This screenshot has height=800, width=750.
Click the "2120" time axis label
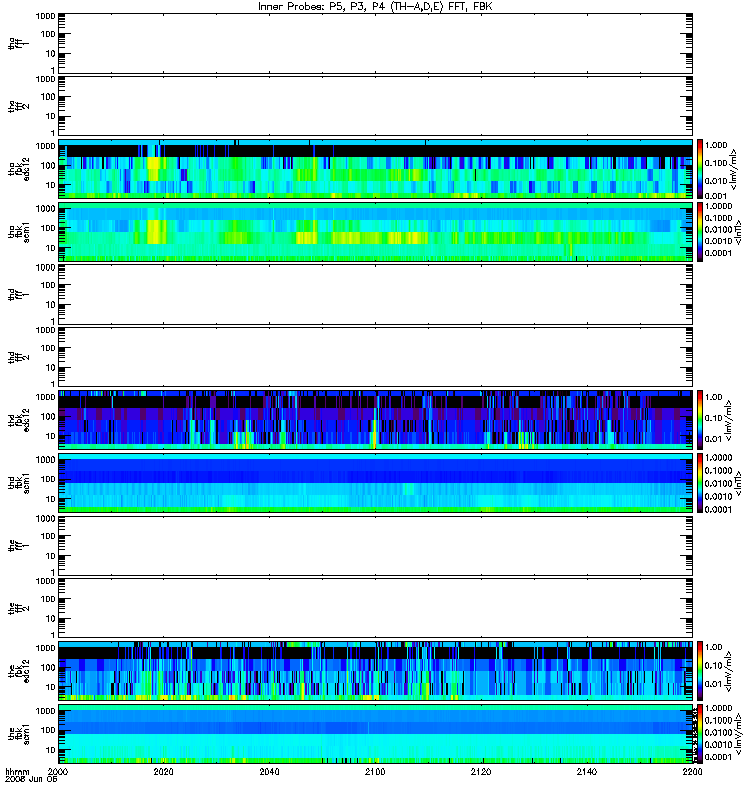point(481,771)
